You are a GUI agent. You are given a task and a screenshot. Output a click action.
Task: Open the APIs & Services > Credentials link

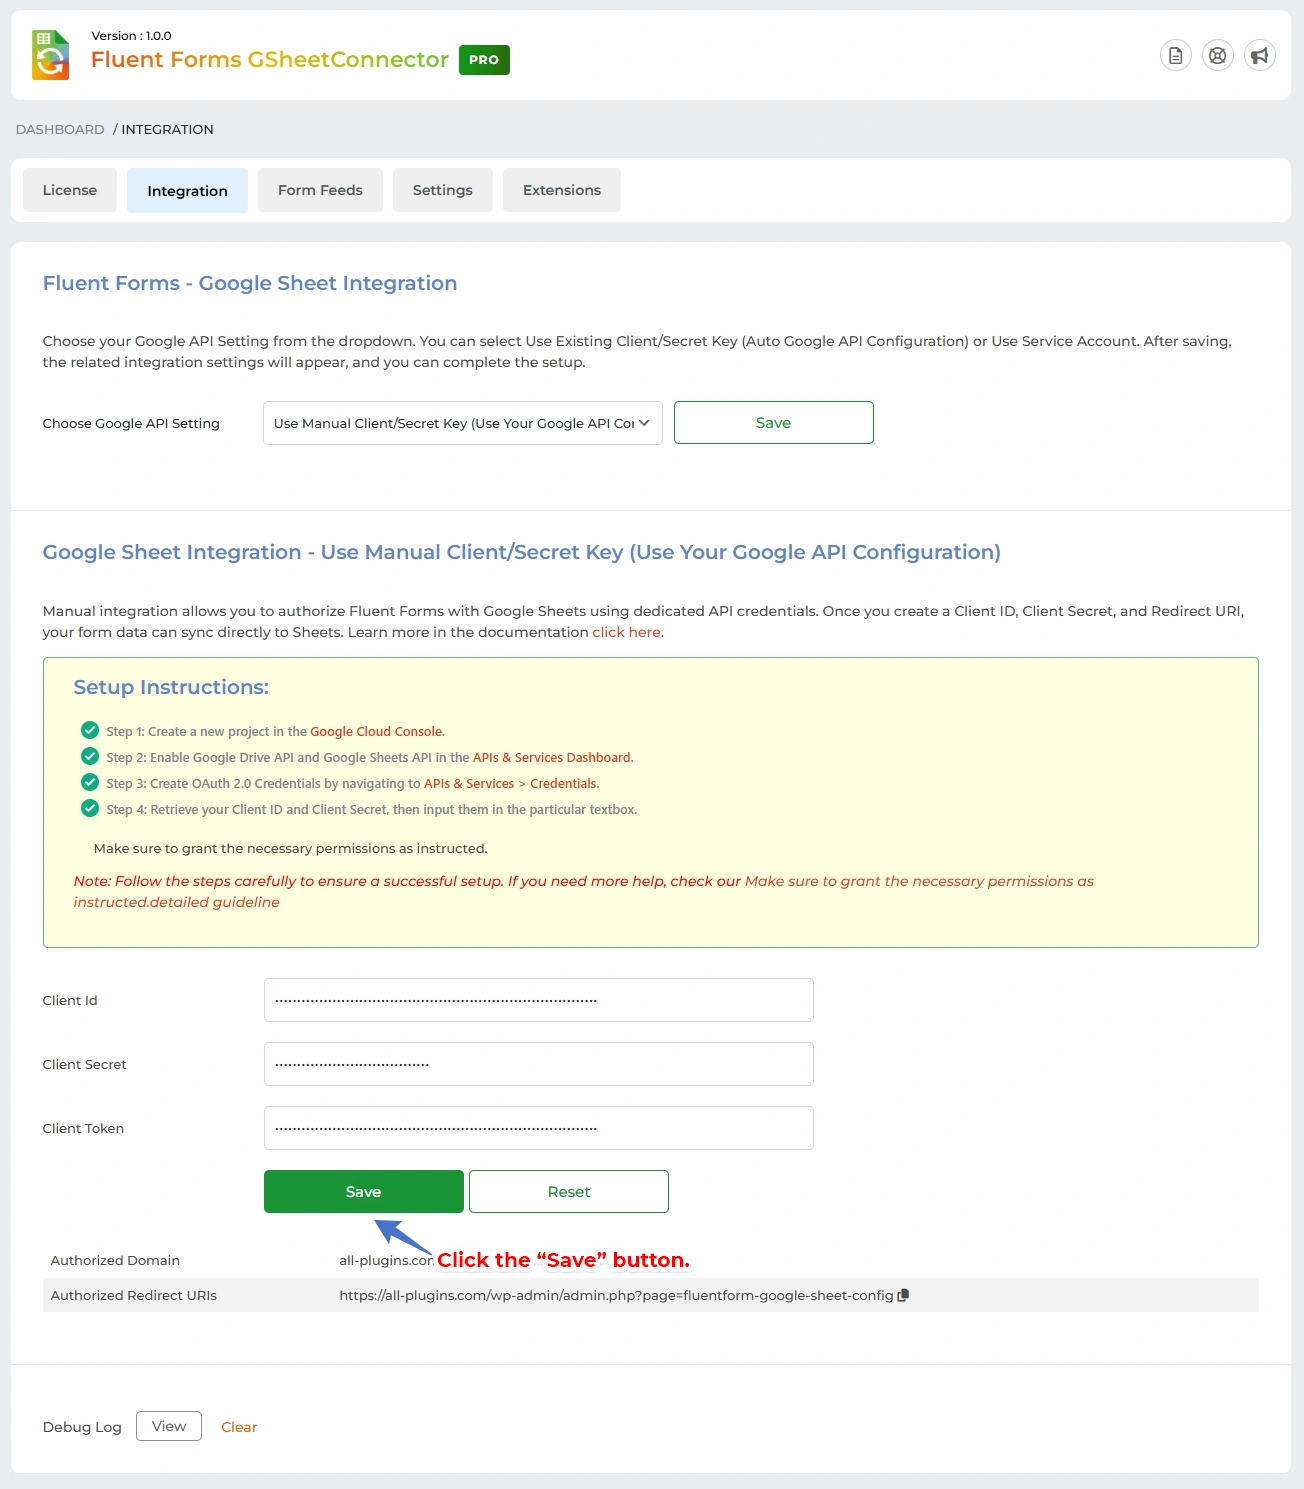tap(511, 783)
